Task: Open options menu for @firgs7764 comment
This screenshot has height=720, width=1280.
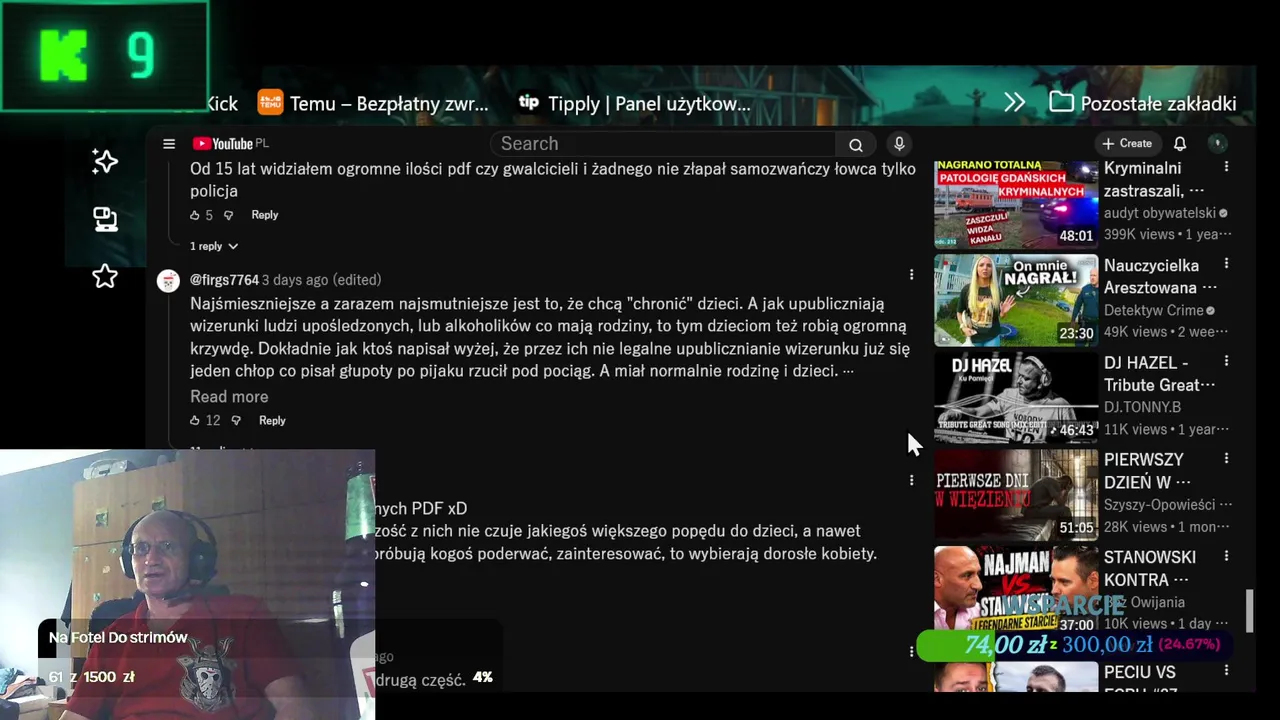Action: click(911, 274)
